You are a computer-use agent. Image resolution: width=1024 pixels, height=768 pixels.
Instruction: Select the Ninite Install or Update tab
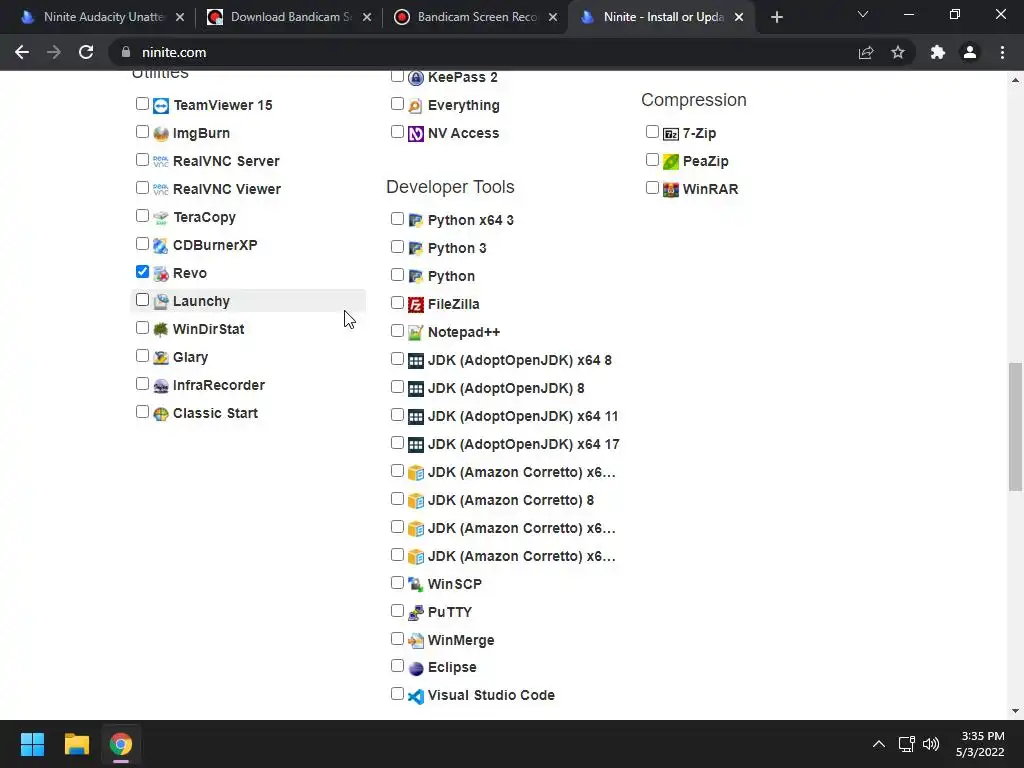click(x=662, y=18)
